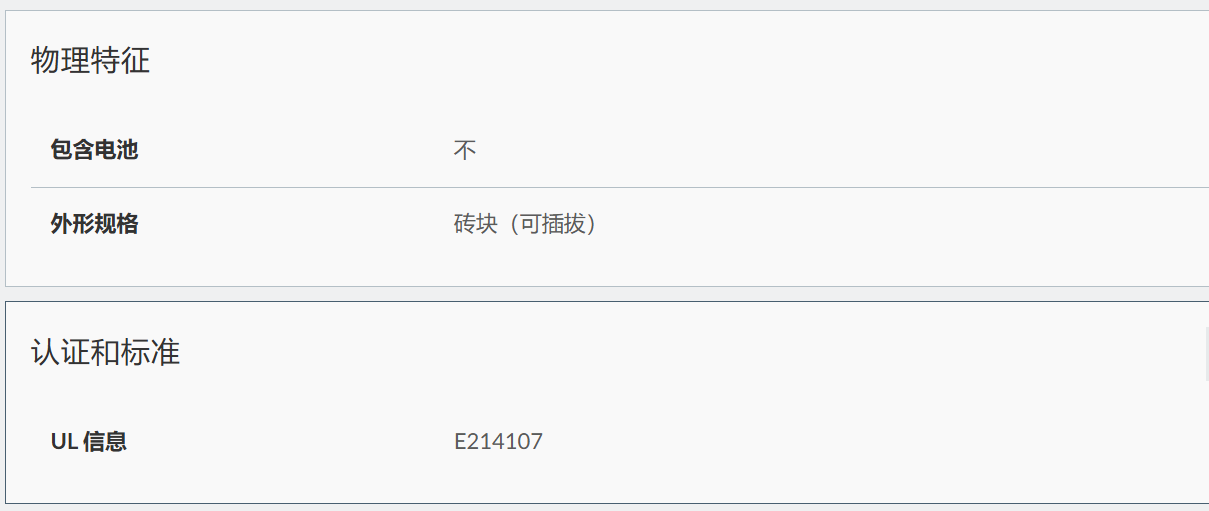Click the divider line under 包含电池 row
The height and width of the screenshot is (511, 1209).
(x=620, y=187)
